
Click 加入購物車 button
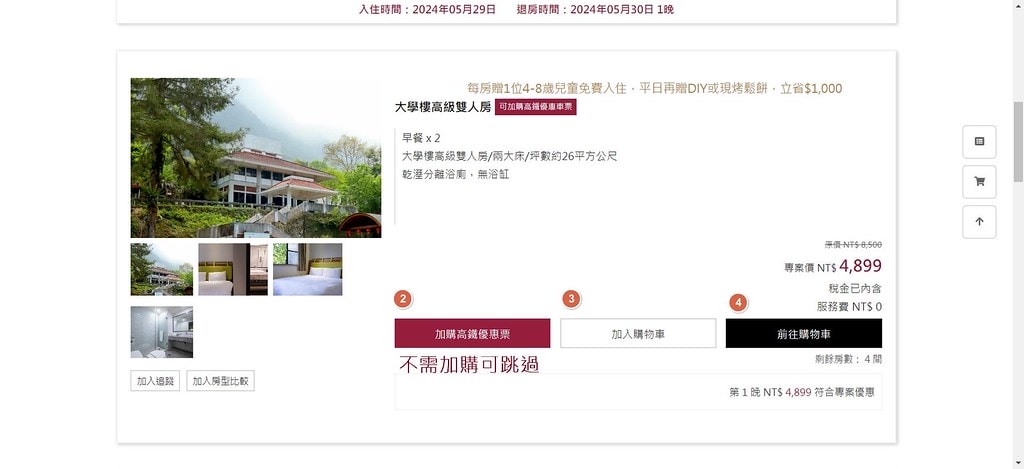[638, 333]
